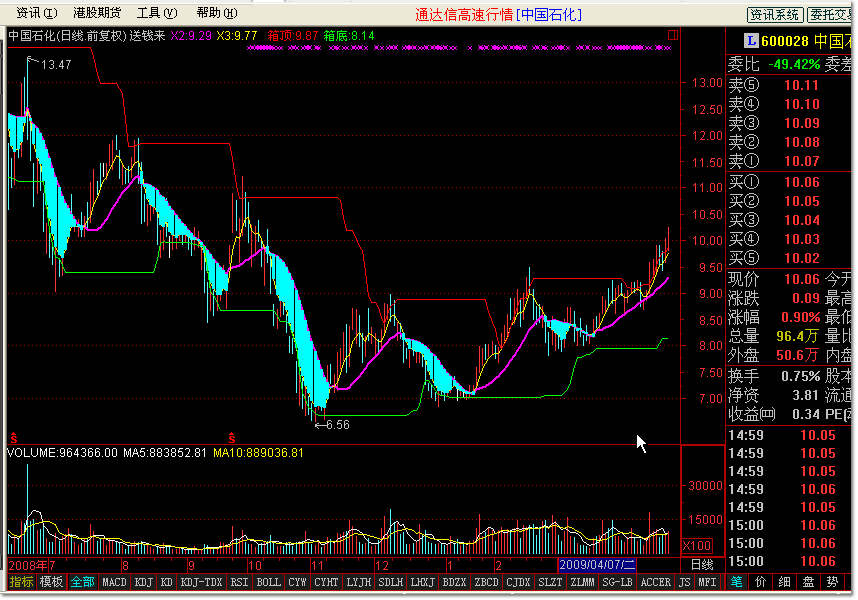Image resolution: width=858 pixels, height=600 pixels.
Task: Click the second red S marker near October
Action: pos(232,438)
